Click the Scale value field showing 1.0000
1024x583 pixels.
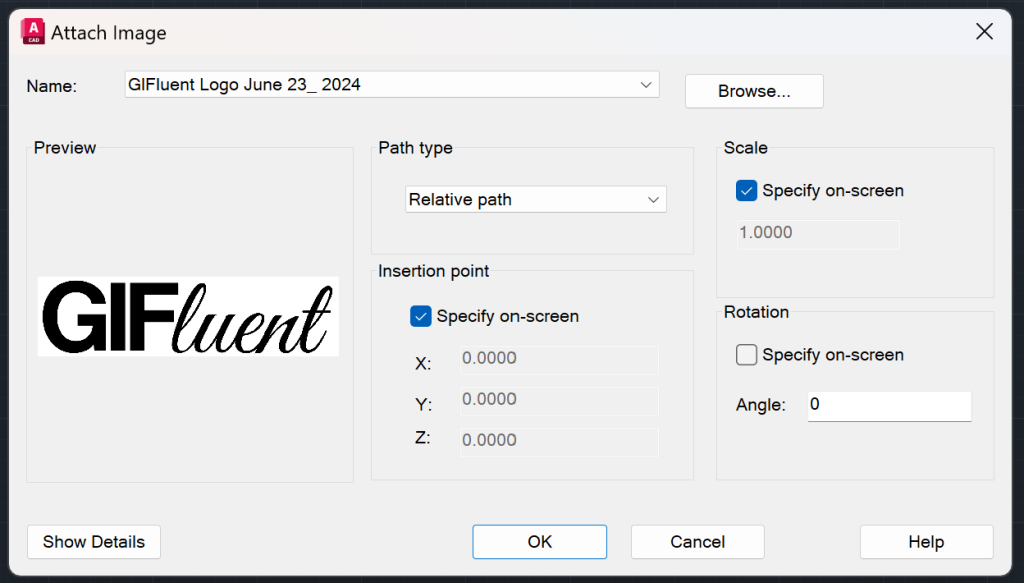pyautogui.click(x=817, y=233)
